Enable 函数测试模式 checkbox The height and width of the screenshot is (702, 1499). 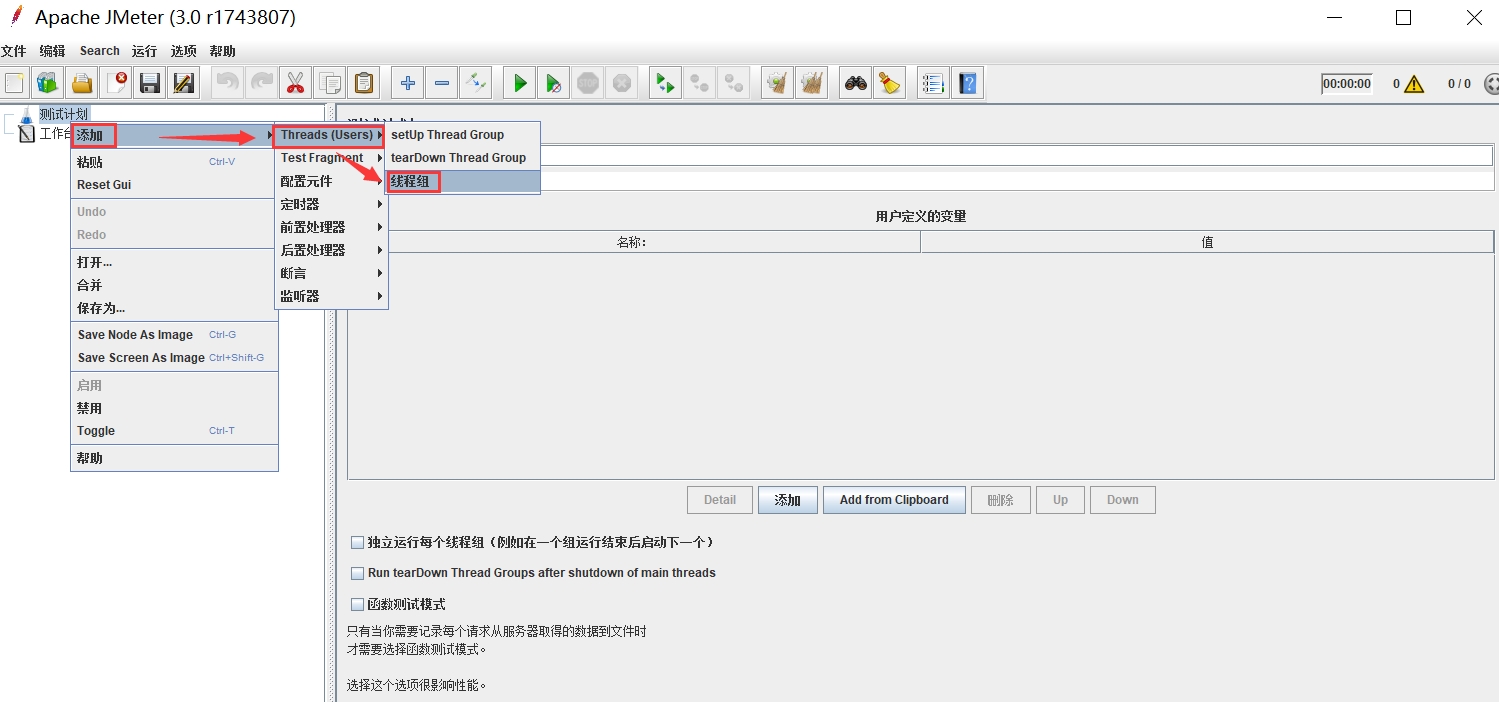tap(357, 604)
